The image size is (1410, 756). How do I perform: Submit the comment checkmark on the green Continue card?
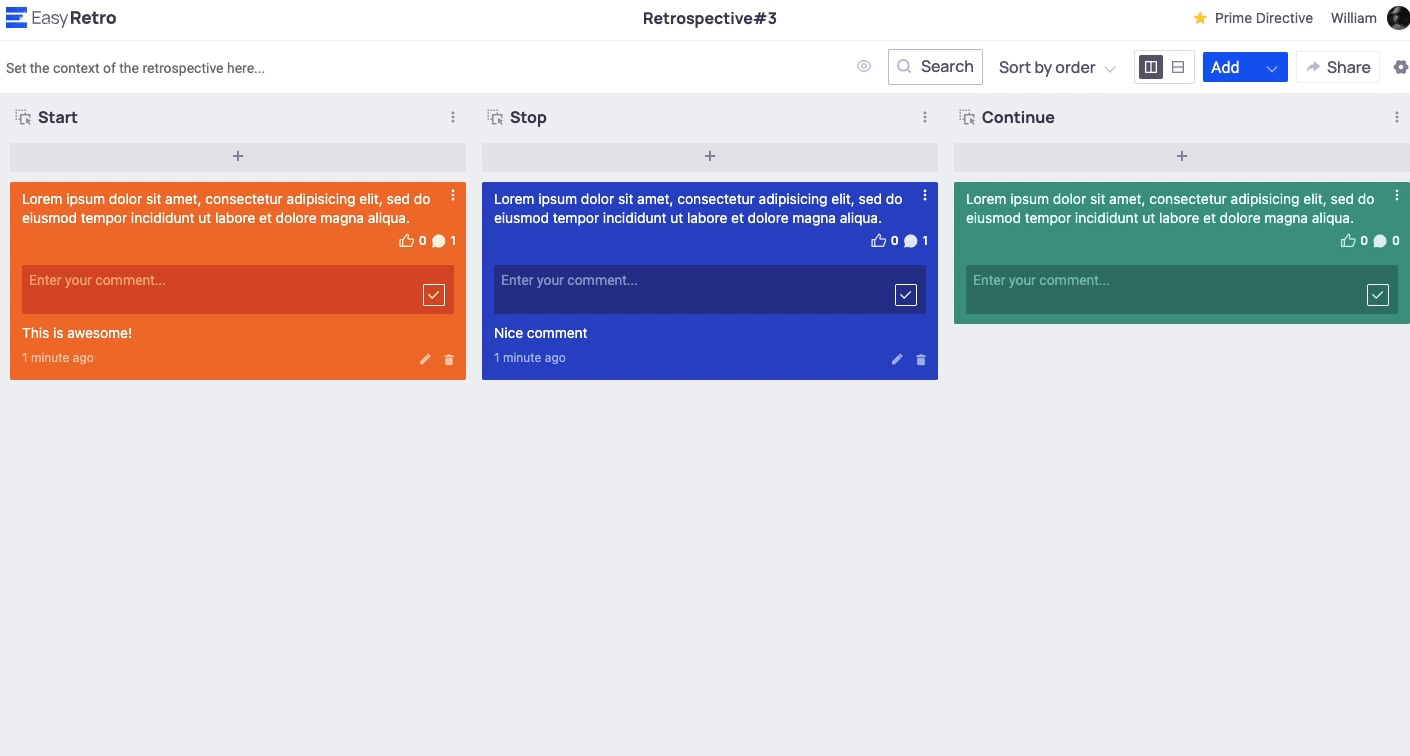point(1378,294)
